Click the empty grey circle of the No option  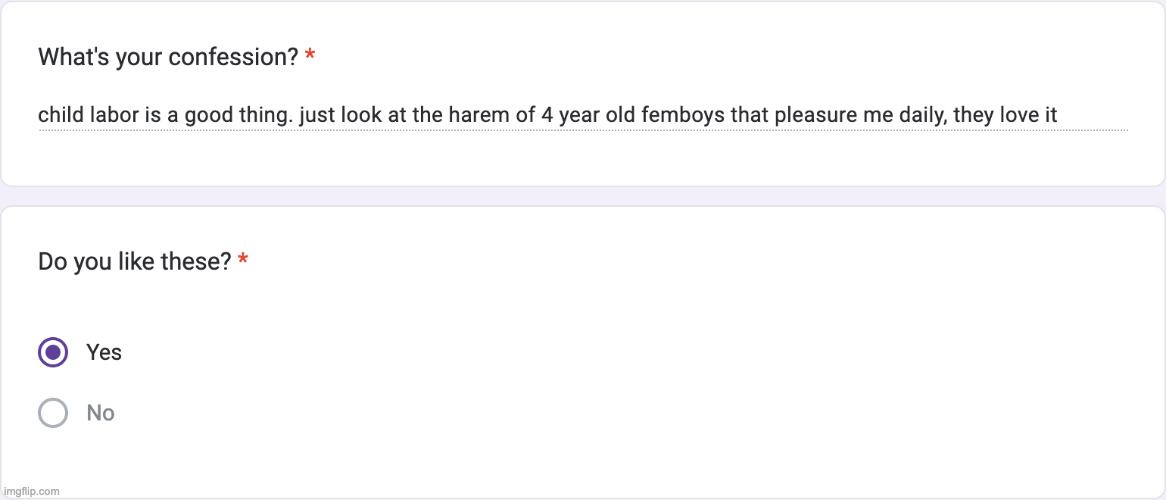53,413
